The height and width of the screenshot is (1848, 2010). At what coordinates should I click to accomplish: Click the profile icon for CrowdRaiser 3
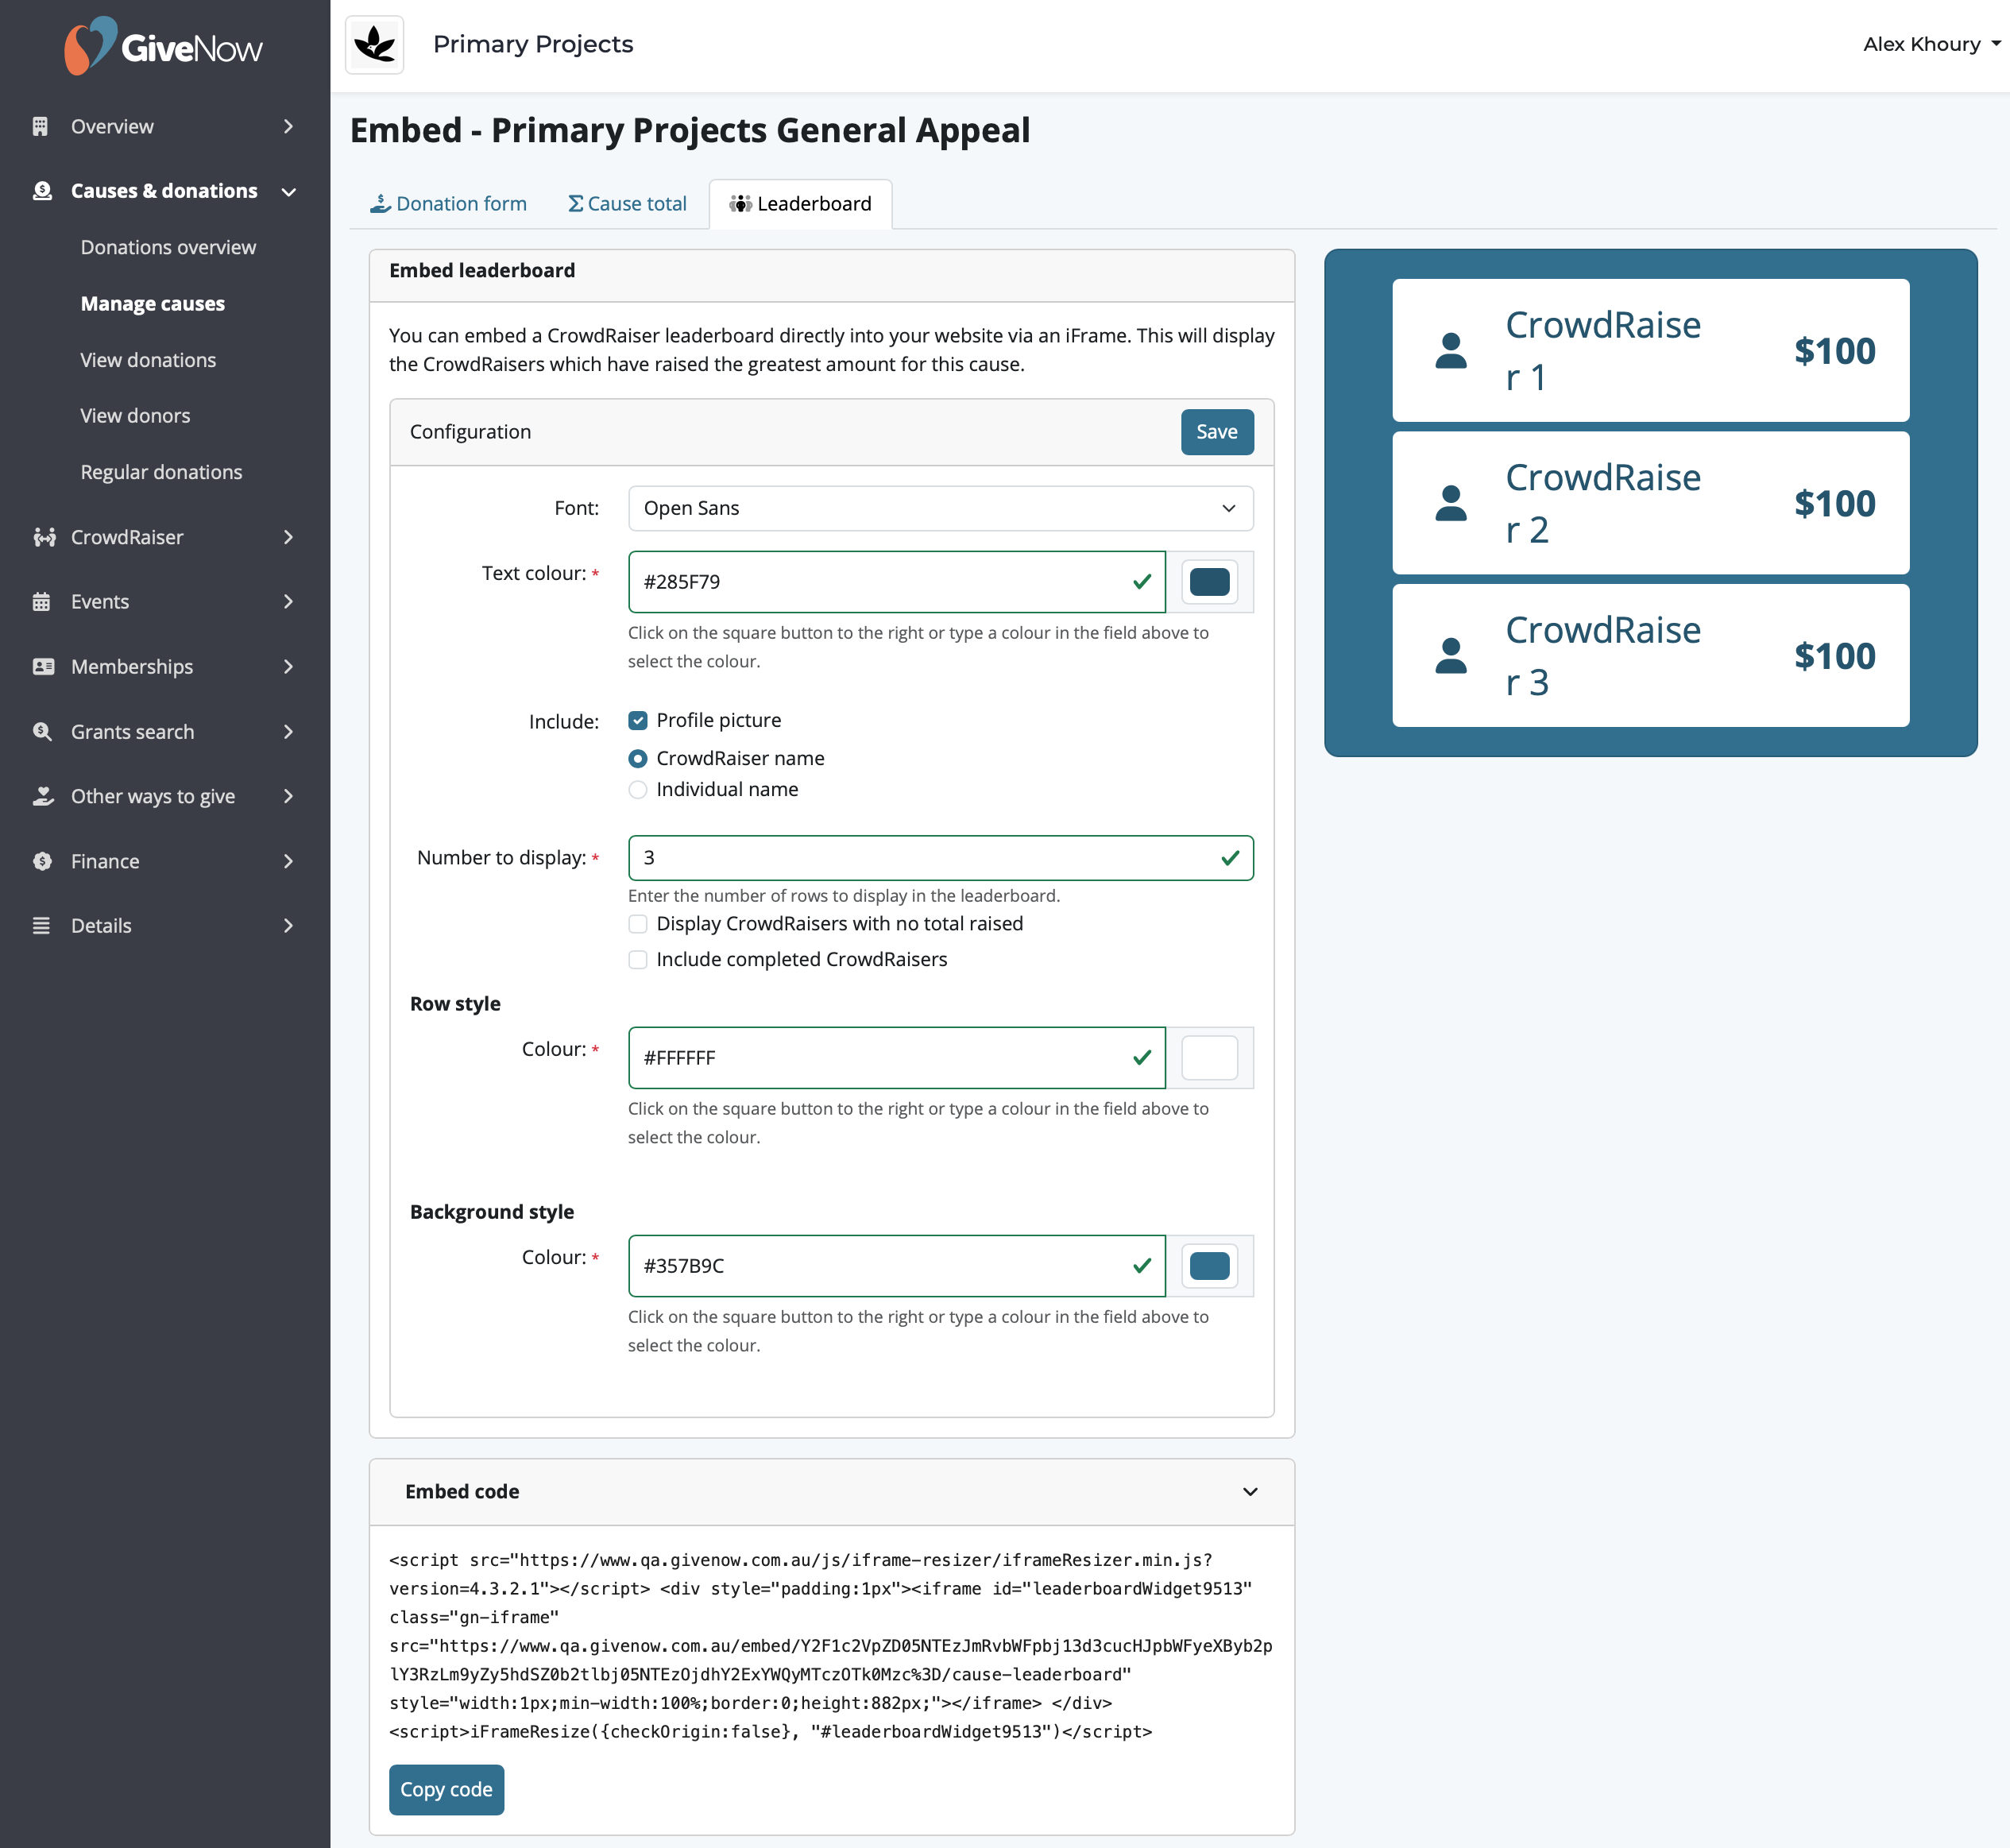point(1451,656)
